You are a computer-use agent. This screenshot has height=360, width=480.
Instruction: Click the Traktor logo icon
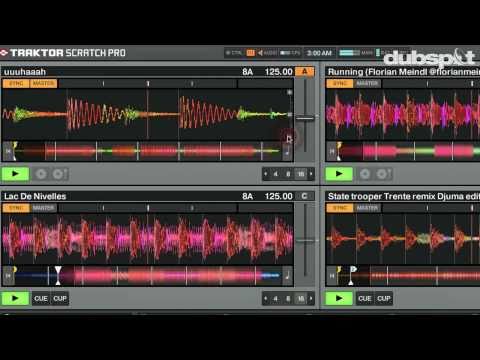4,53
